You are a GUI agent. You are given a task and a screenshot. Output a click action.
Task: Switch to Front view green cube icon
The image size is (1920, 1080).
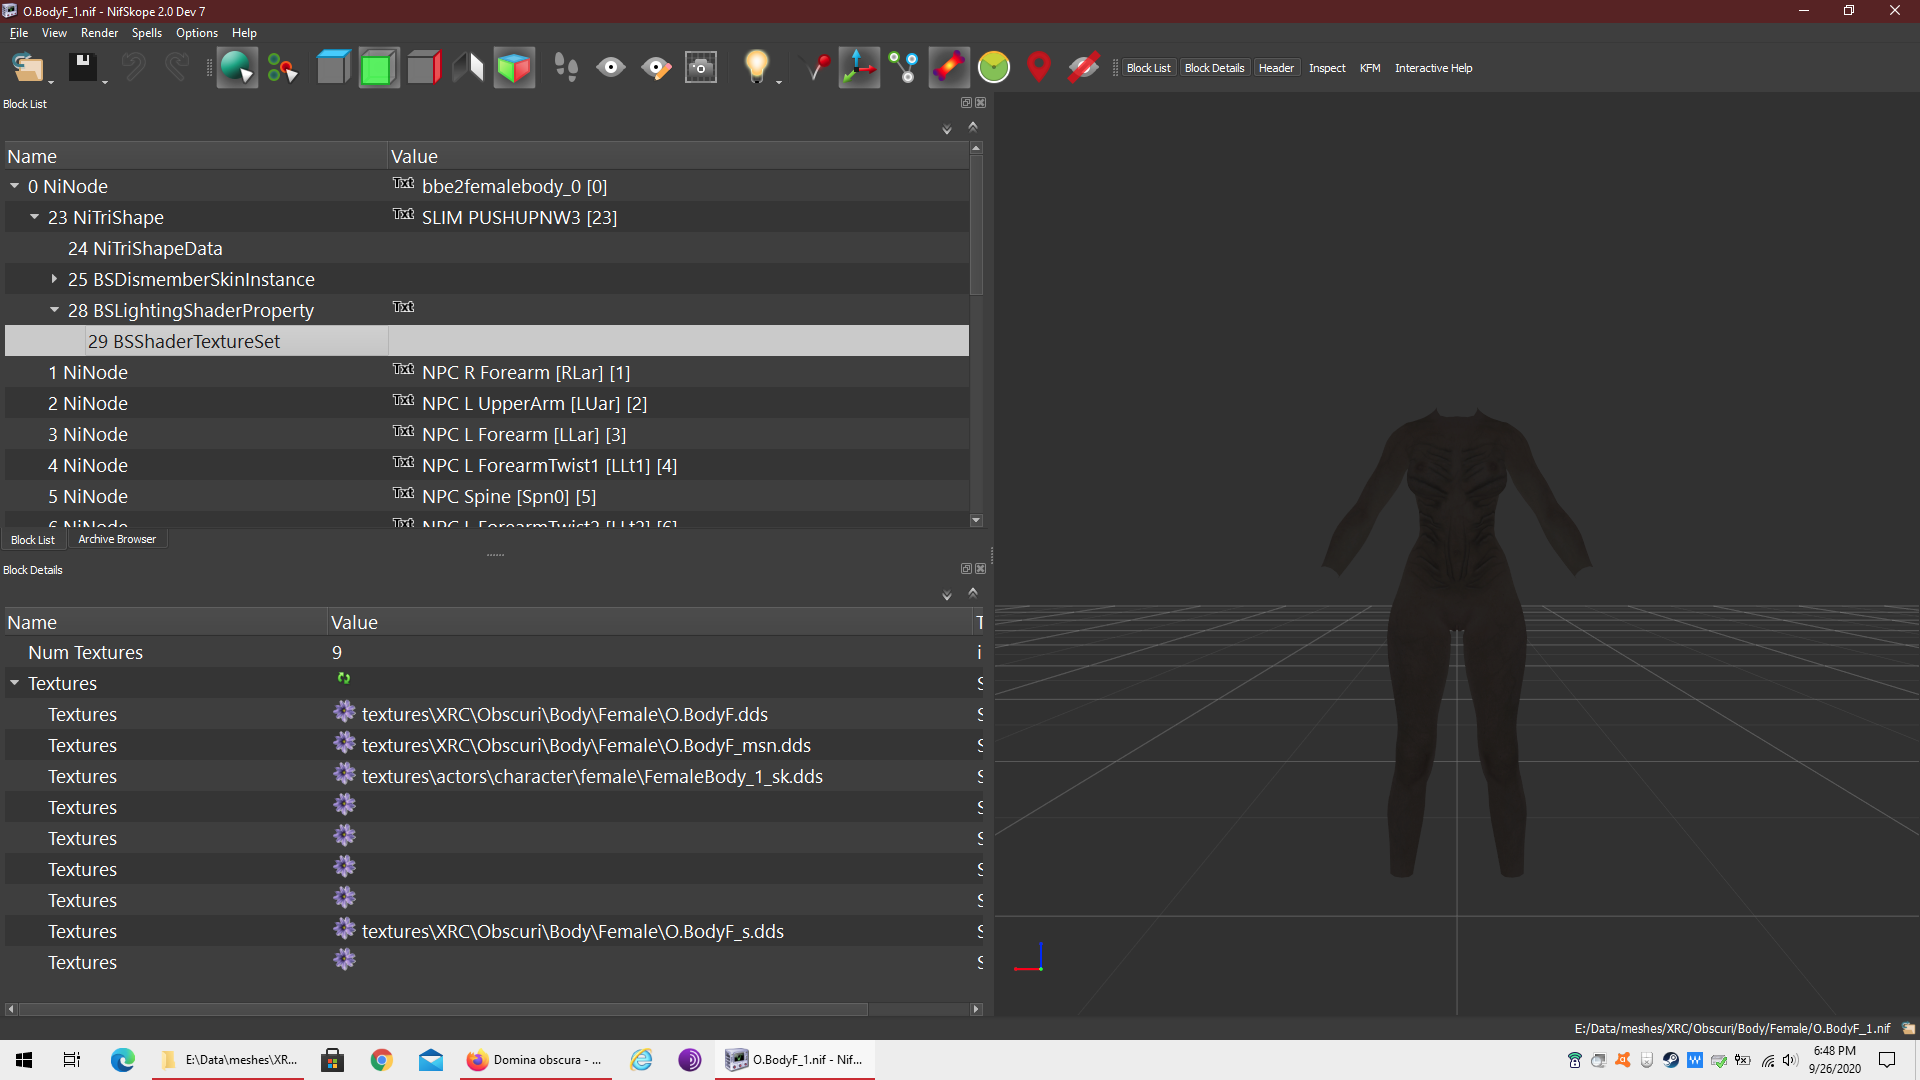pyautogui.click(x=379, y=68)
